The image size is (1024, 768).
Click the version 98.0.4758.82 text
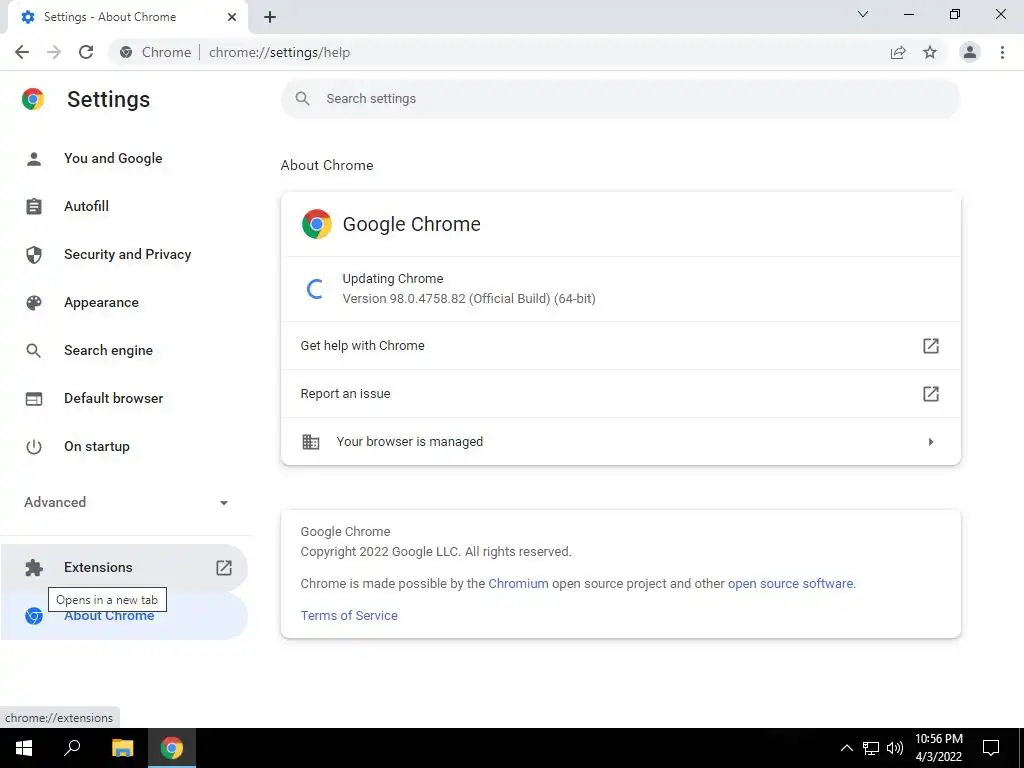(469, 298)
